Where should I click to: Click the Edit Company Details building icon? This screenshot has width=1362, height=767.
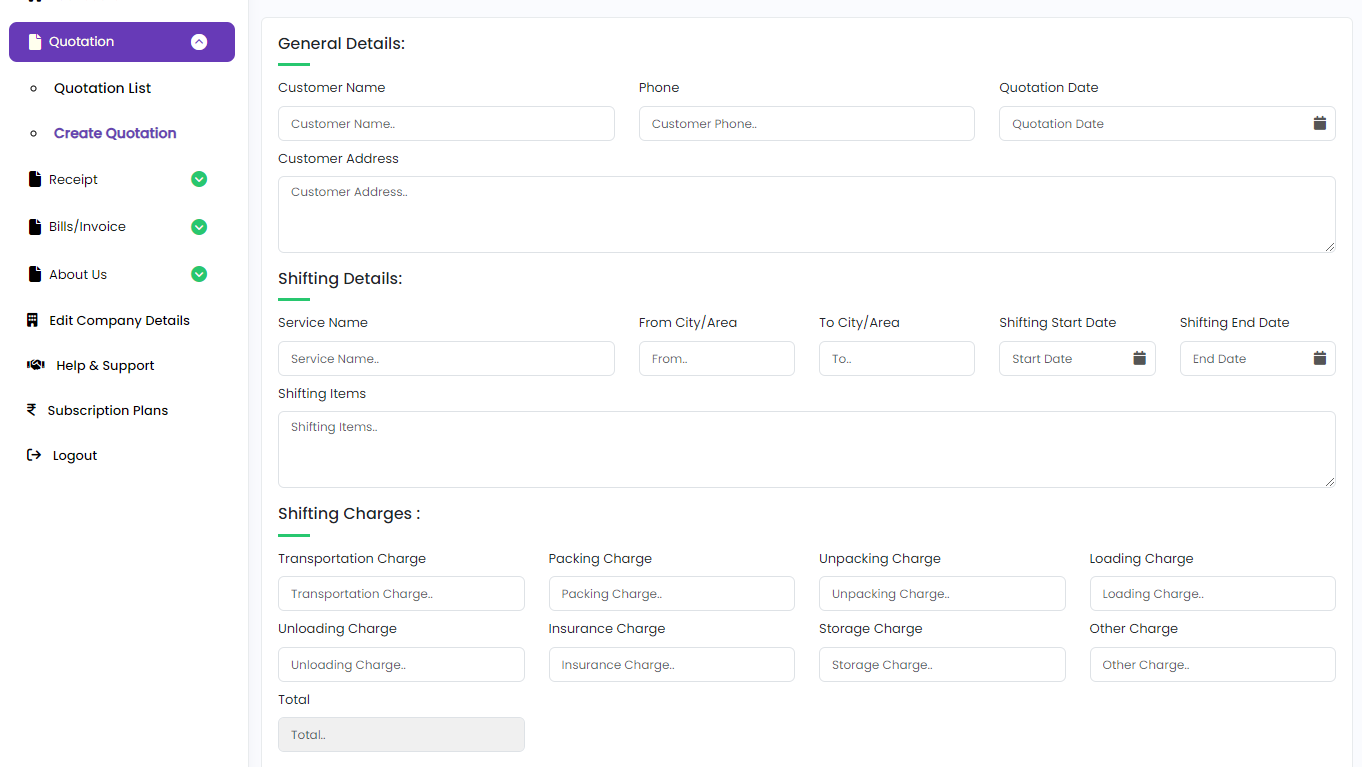click(32, 320)
